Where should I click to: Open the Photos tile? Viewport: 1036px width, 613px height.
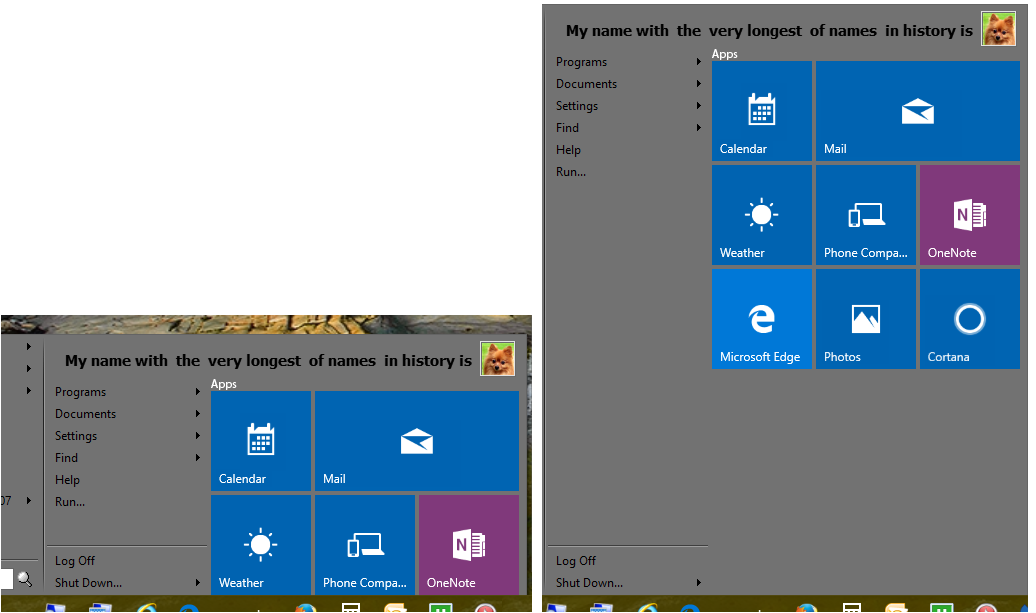pyautogui.click(x=865, y=319)
